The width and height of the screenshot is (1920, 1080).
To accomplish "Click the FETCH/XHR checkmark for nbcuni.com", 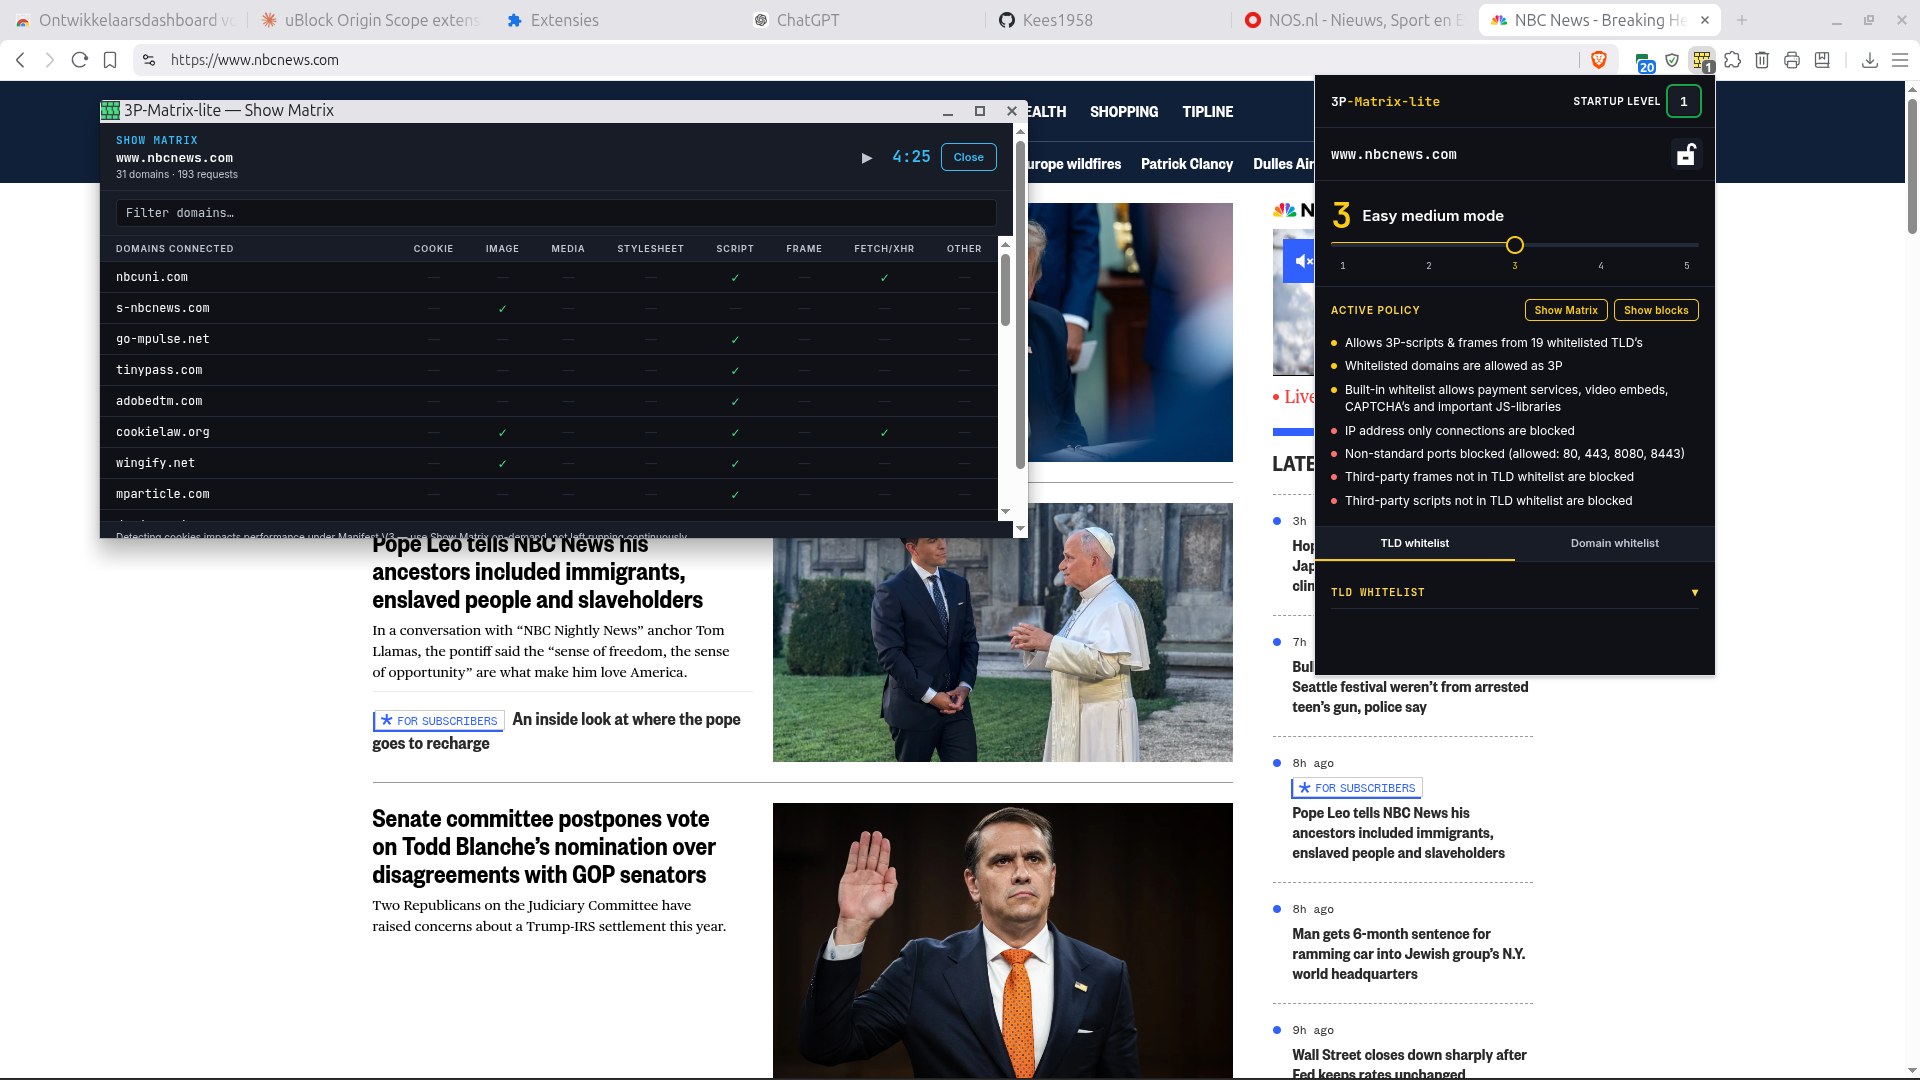I will click(884, 278).
